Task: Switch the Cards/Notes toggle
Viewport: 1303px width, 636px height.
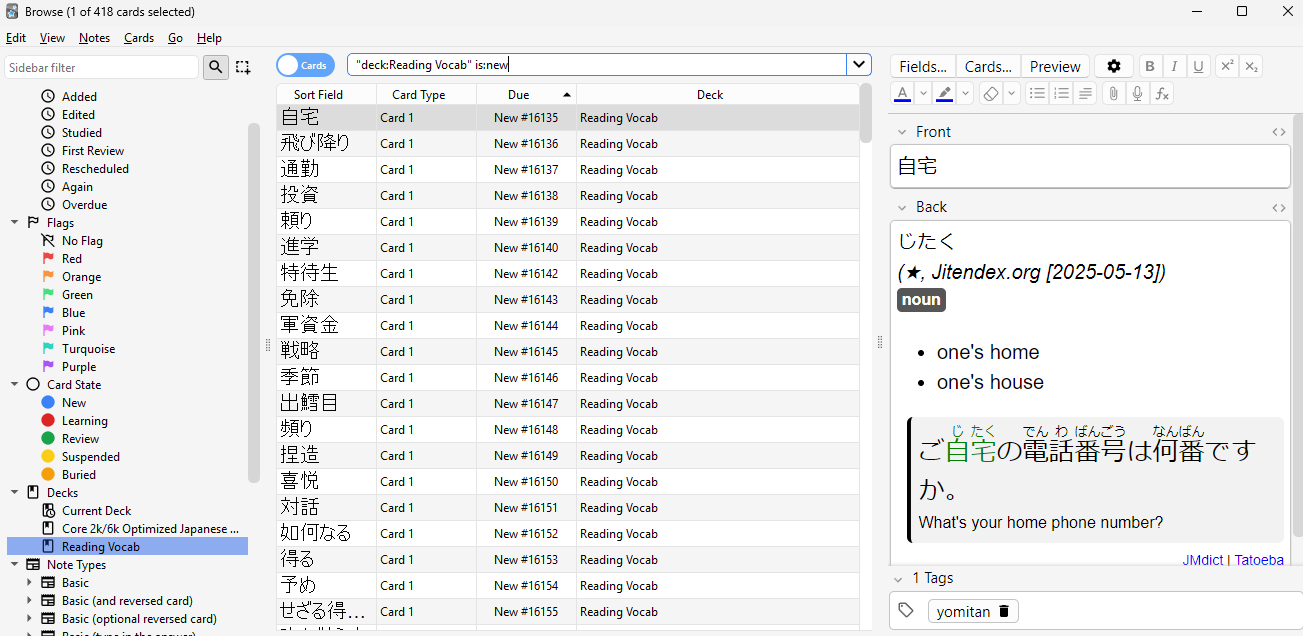Action: [x=306, y=65]
